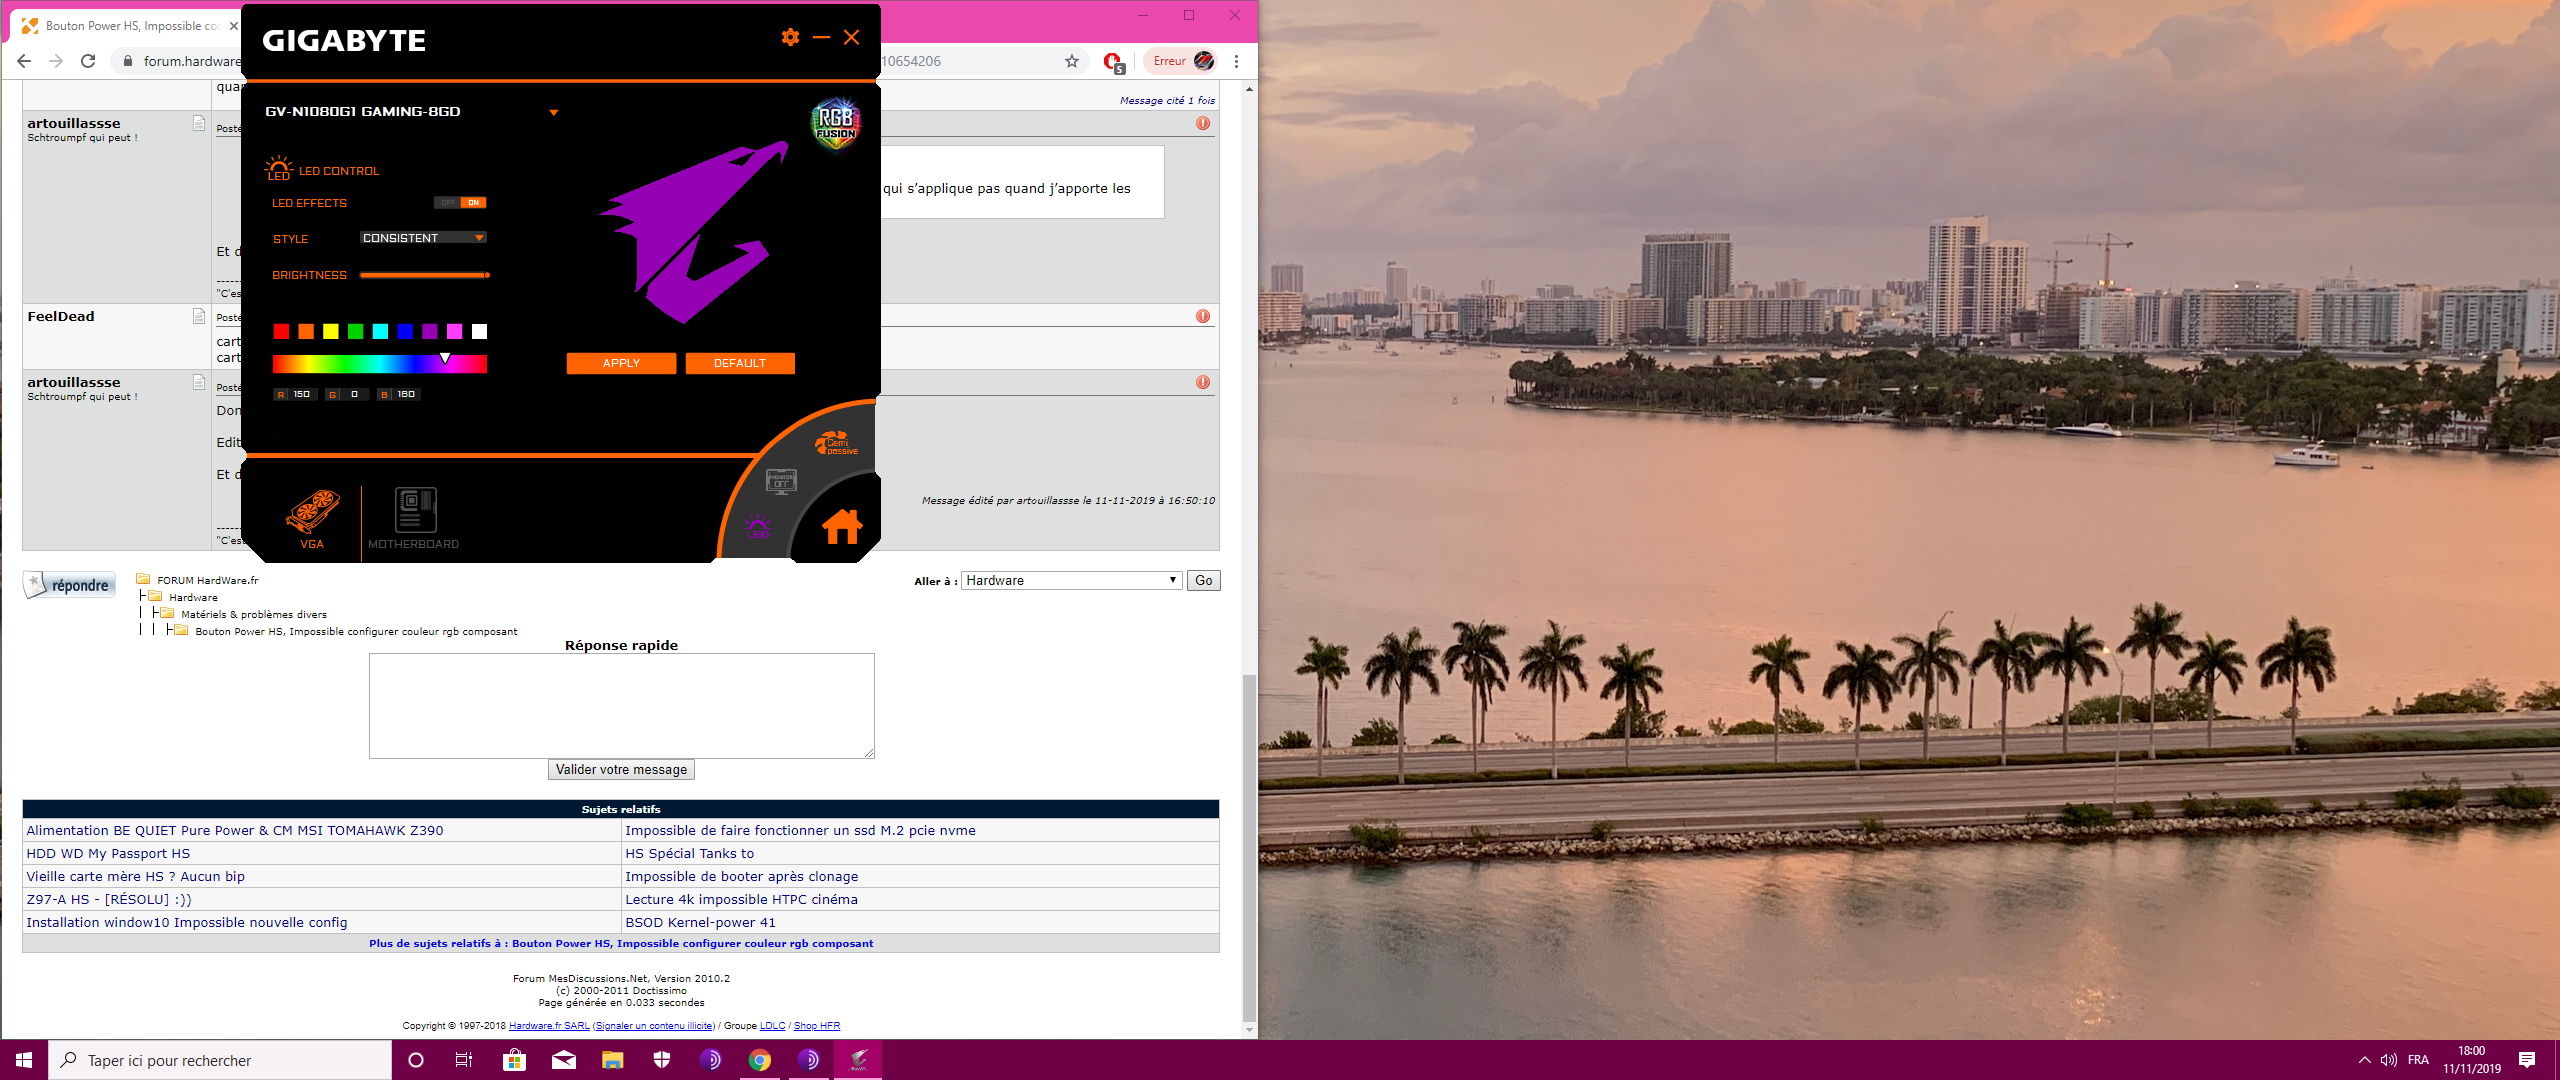Expand the GV-N1080G1 device dropdown
The height and width of the screenshot is (1080, 2560).
click(x=553, y=112)
